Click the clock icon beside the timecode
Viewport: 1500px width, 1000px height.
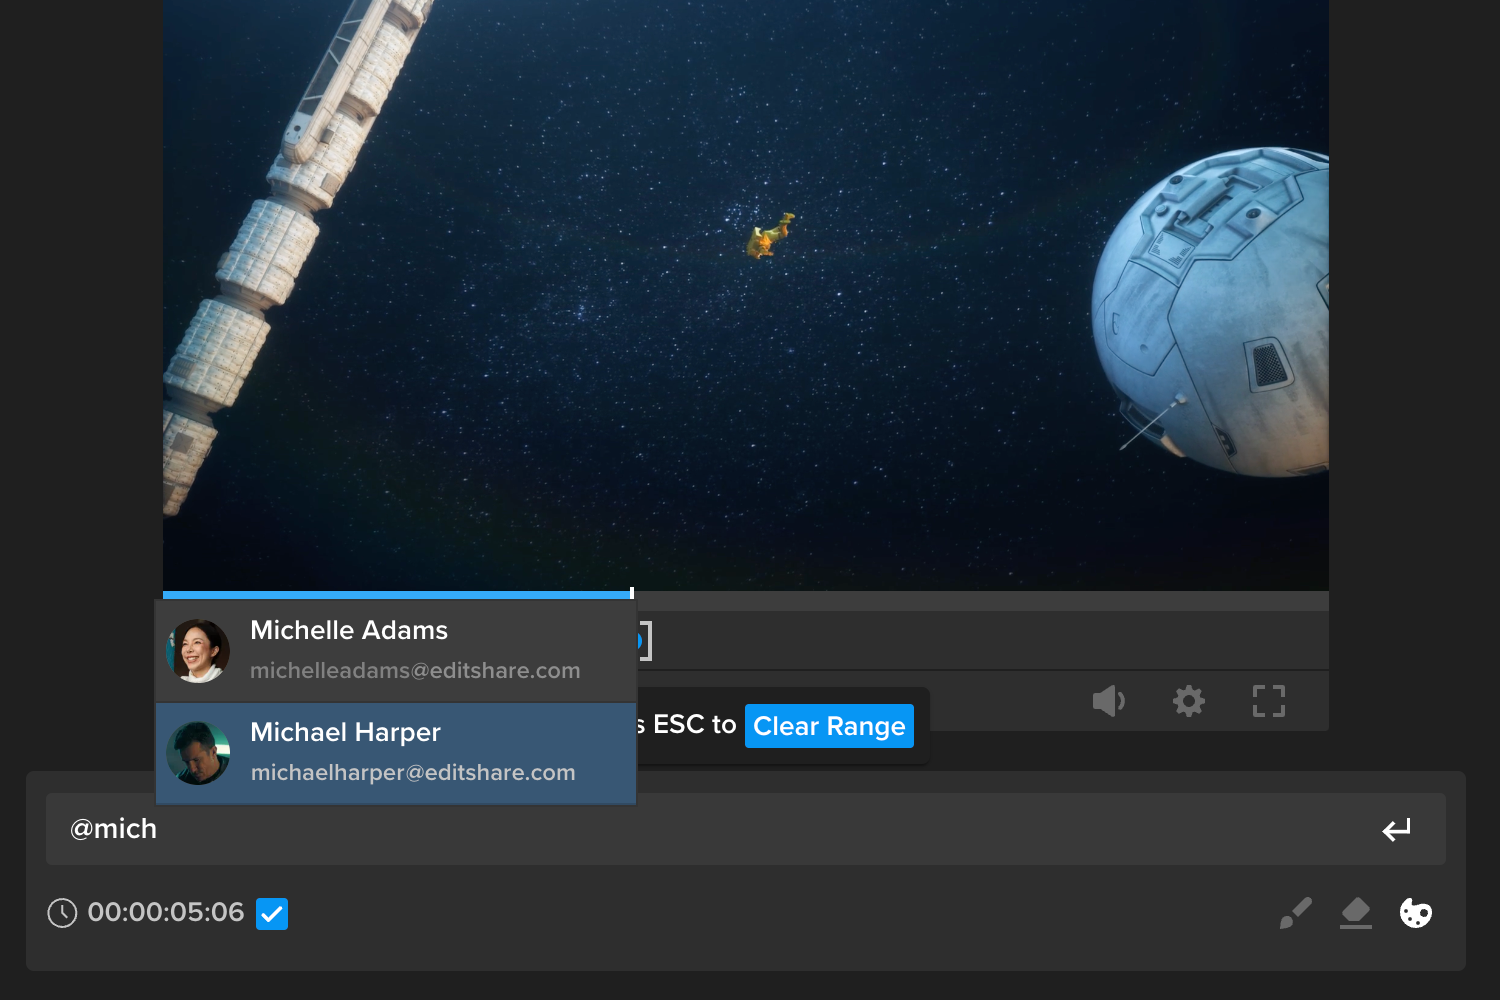61,913
